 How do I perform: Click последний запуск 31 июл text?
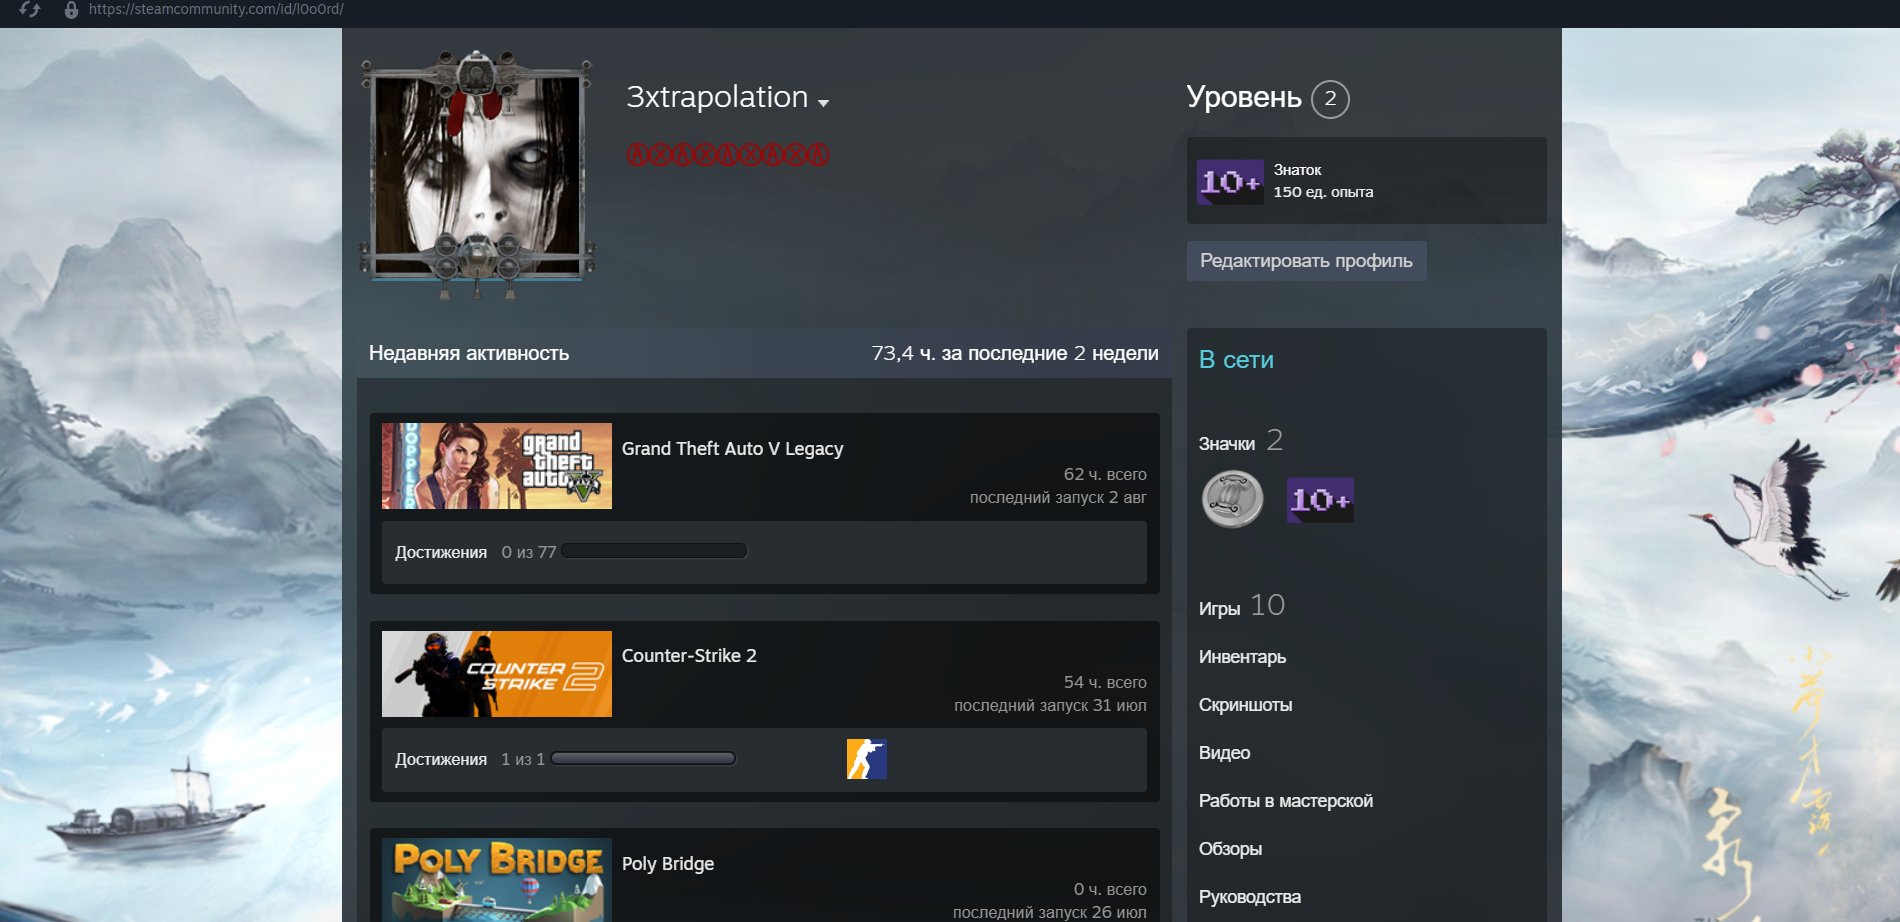tap(1050, 705)
